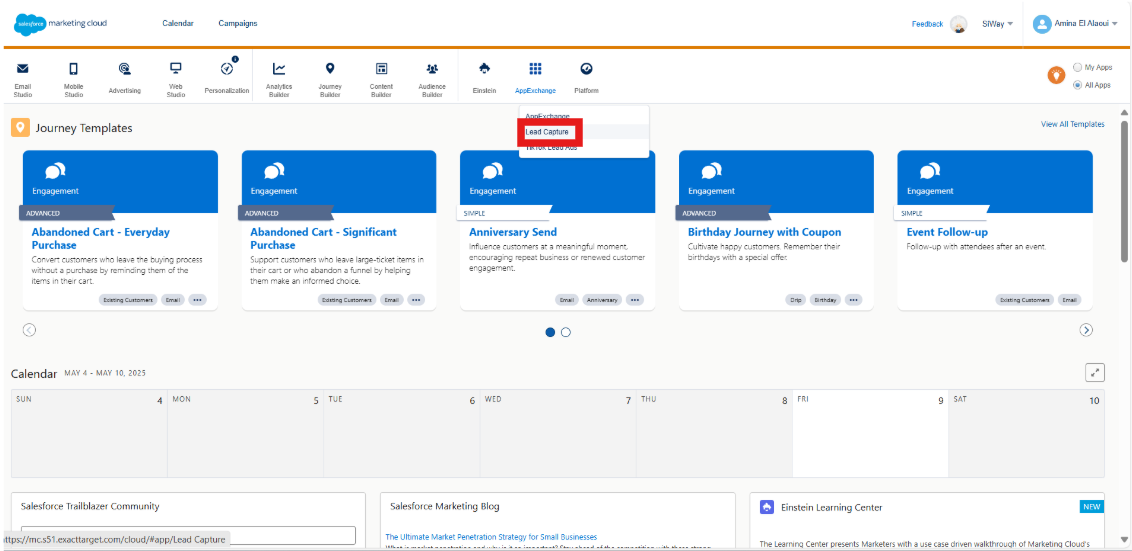This screenshot has height=551, width=1132.
Task: Open Content Builder app icon
Action: 381,69
